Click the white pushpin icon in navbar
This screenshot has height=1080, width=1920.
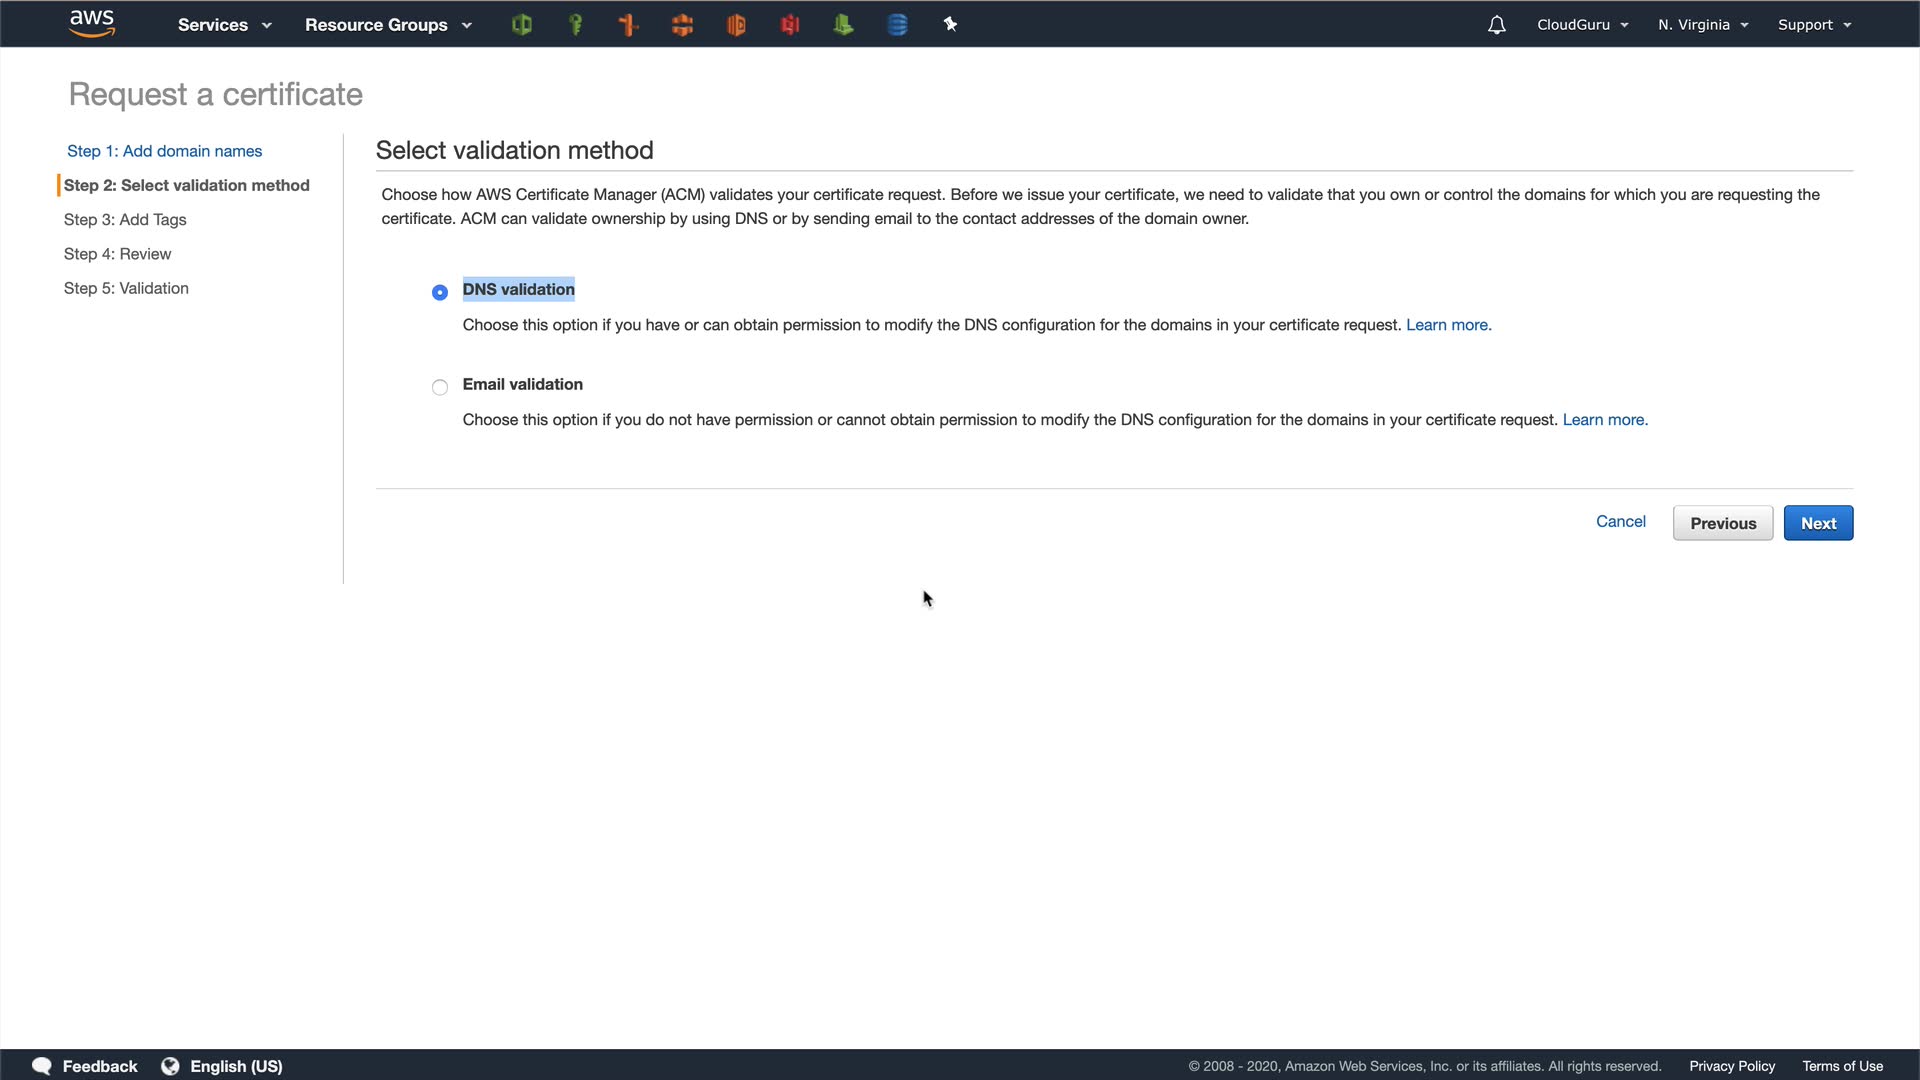950,25
